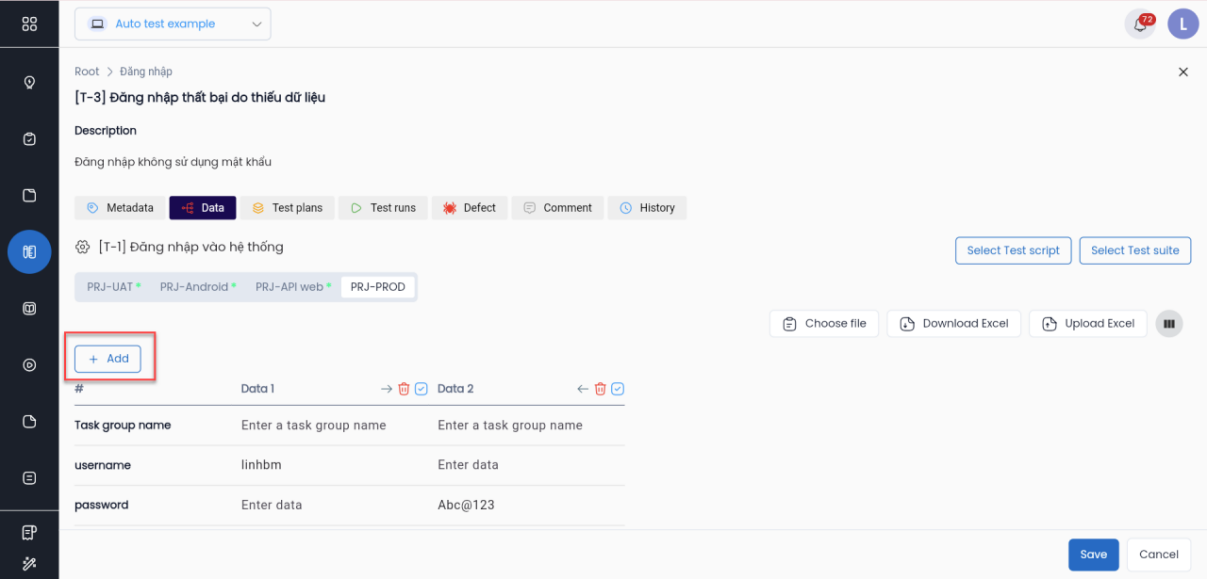Open the Defect tab
This screenshot has height=580, width=1207.
click(x=470, y=208)
